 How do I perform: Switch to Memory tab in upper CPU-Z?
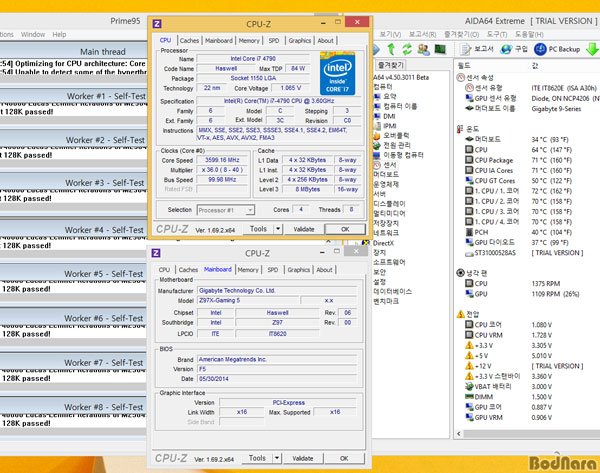pos(249,41)
